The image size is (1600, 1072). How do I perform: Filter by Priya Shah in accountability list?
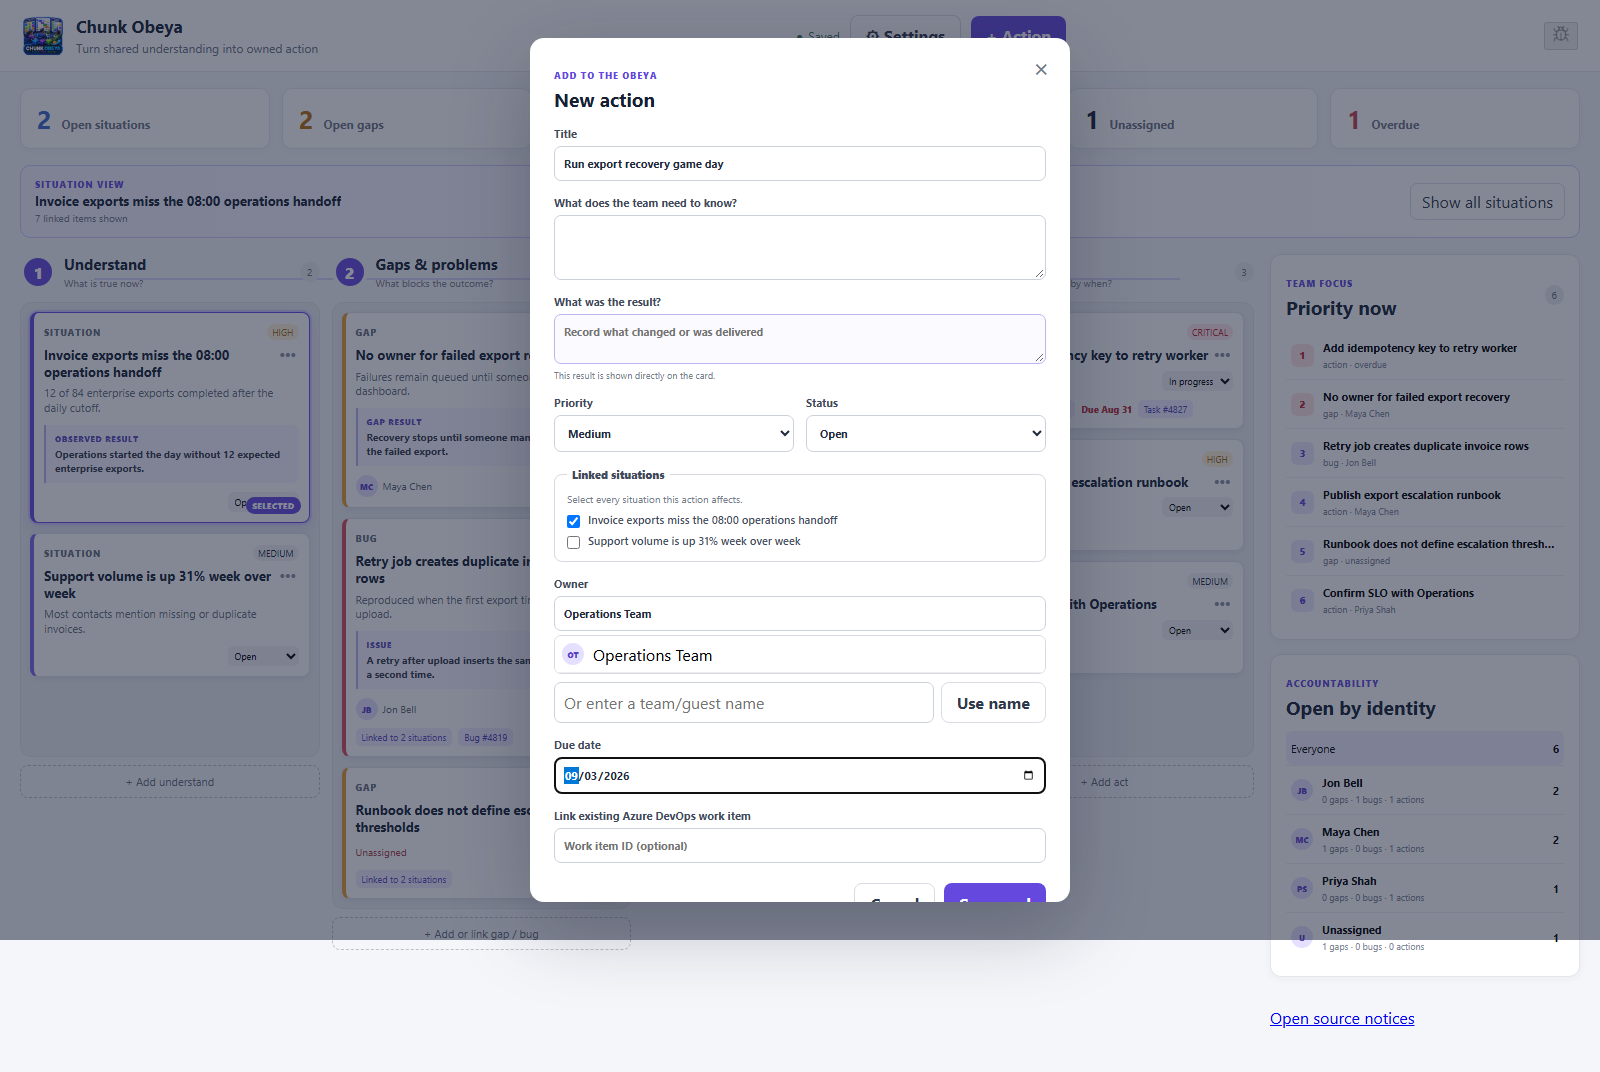point(1425,889)
